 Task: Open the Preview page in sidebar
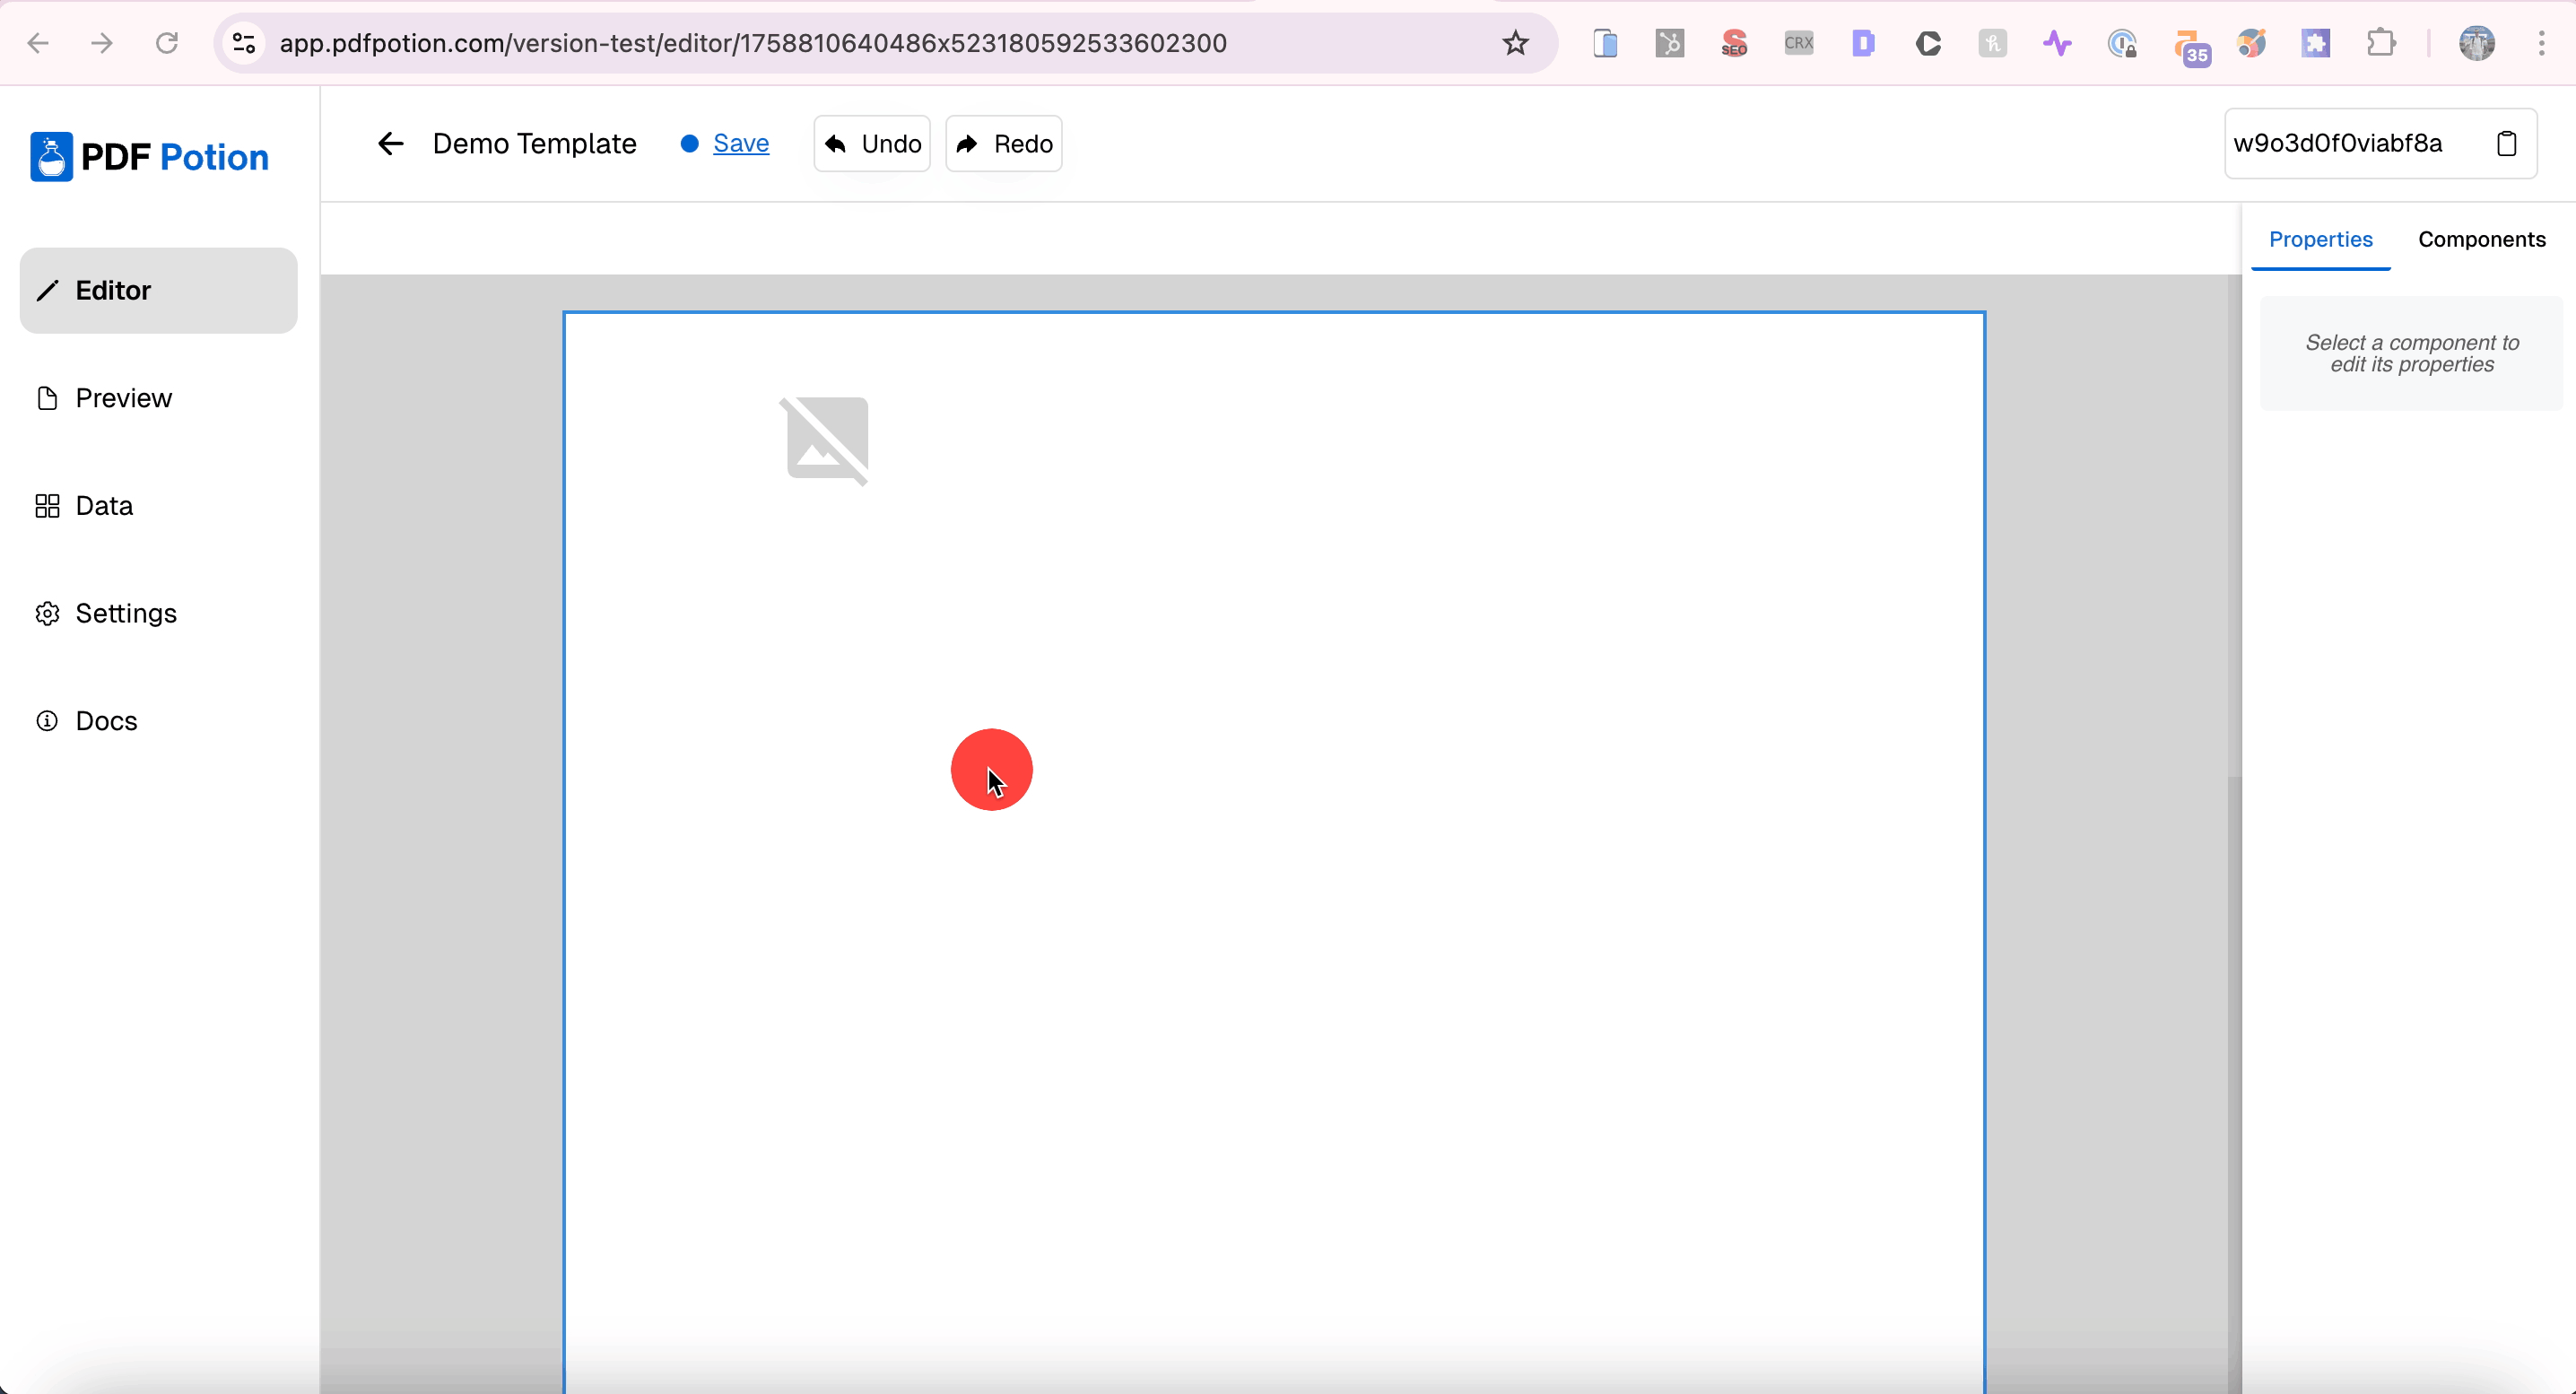[123, 398]
